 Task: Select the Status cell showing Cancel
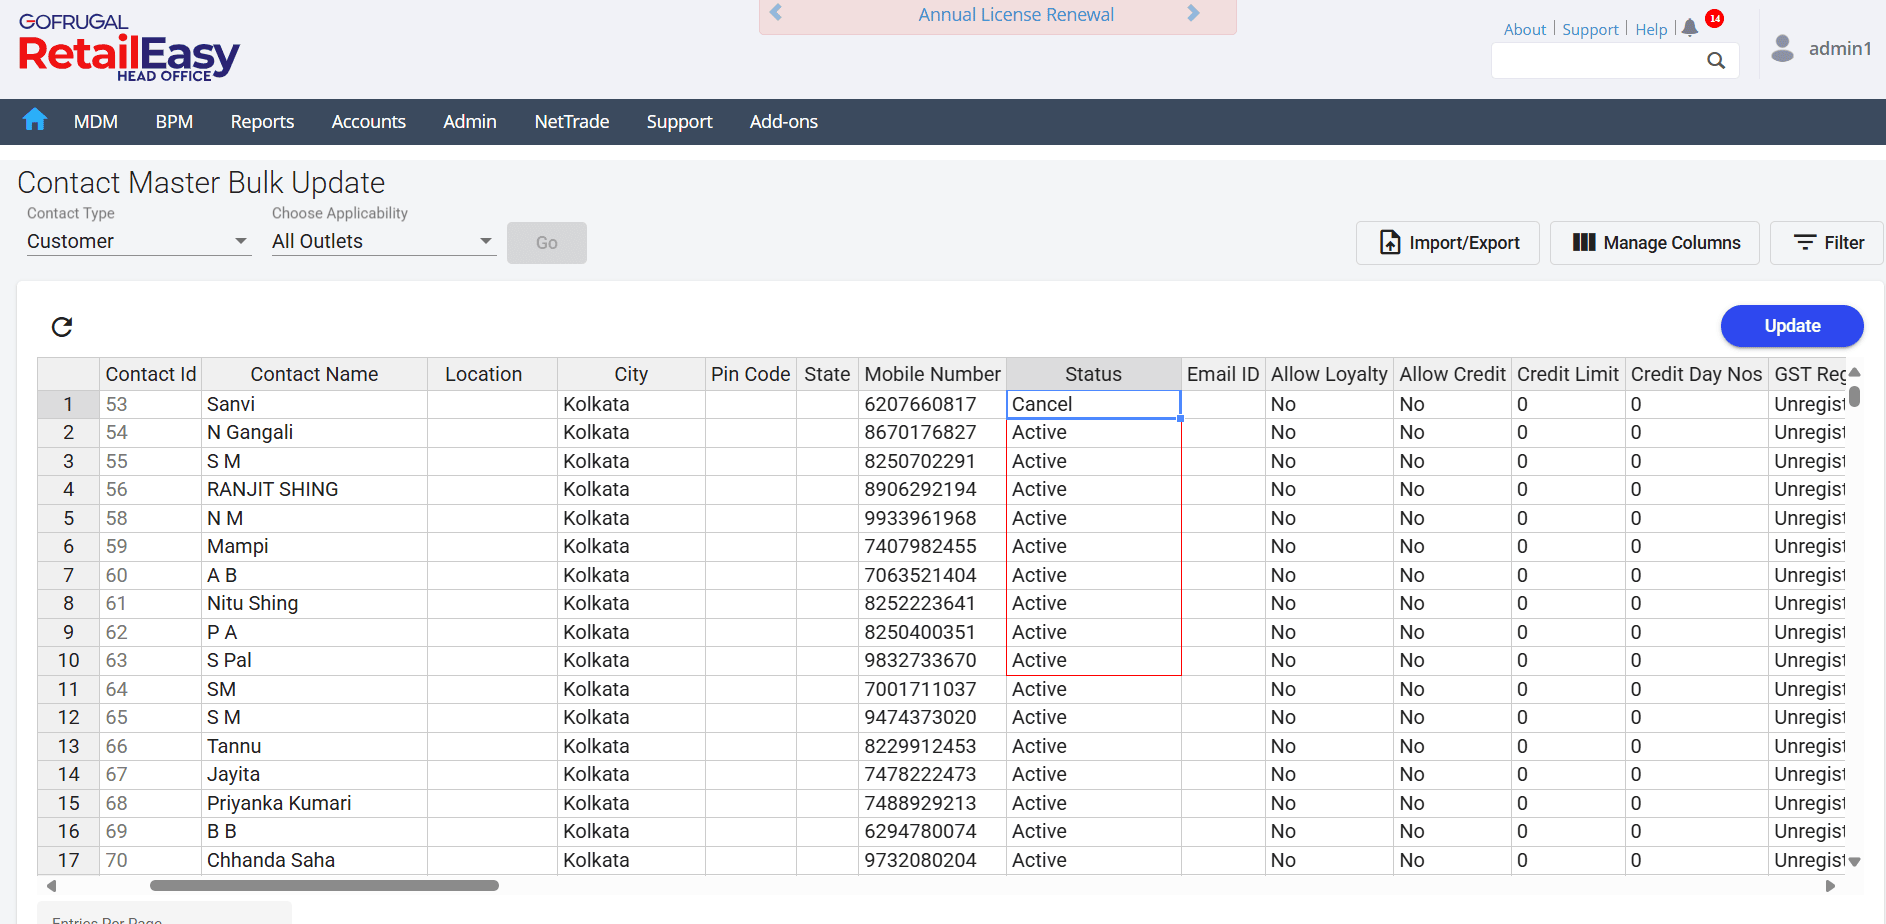pos(1093,404)
